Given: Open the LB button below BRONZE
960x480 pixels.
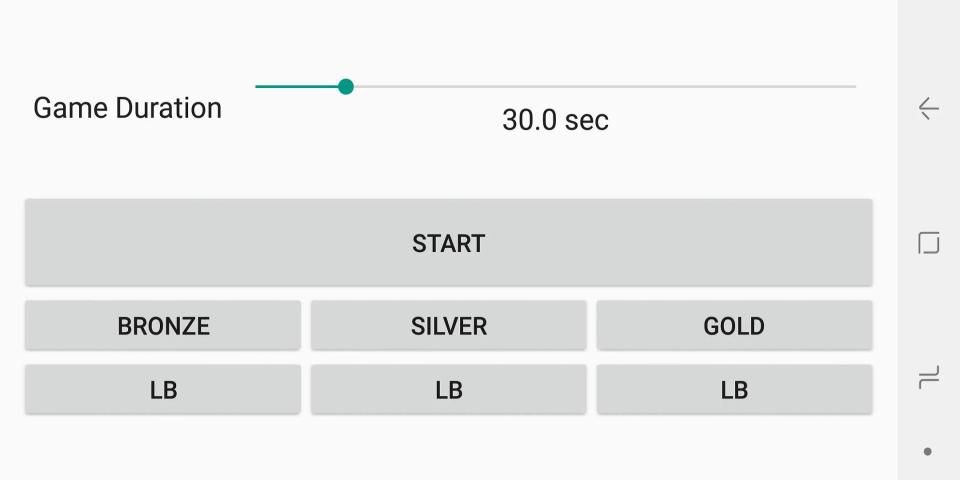Looking at the screenshot, I should pos(163,390).
